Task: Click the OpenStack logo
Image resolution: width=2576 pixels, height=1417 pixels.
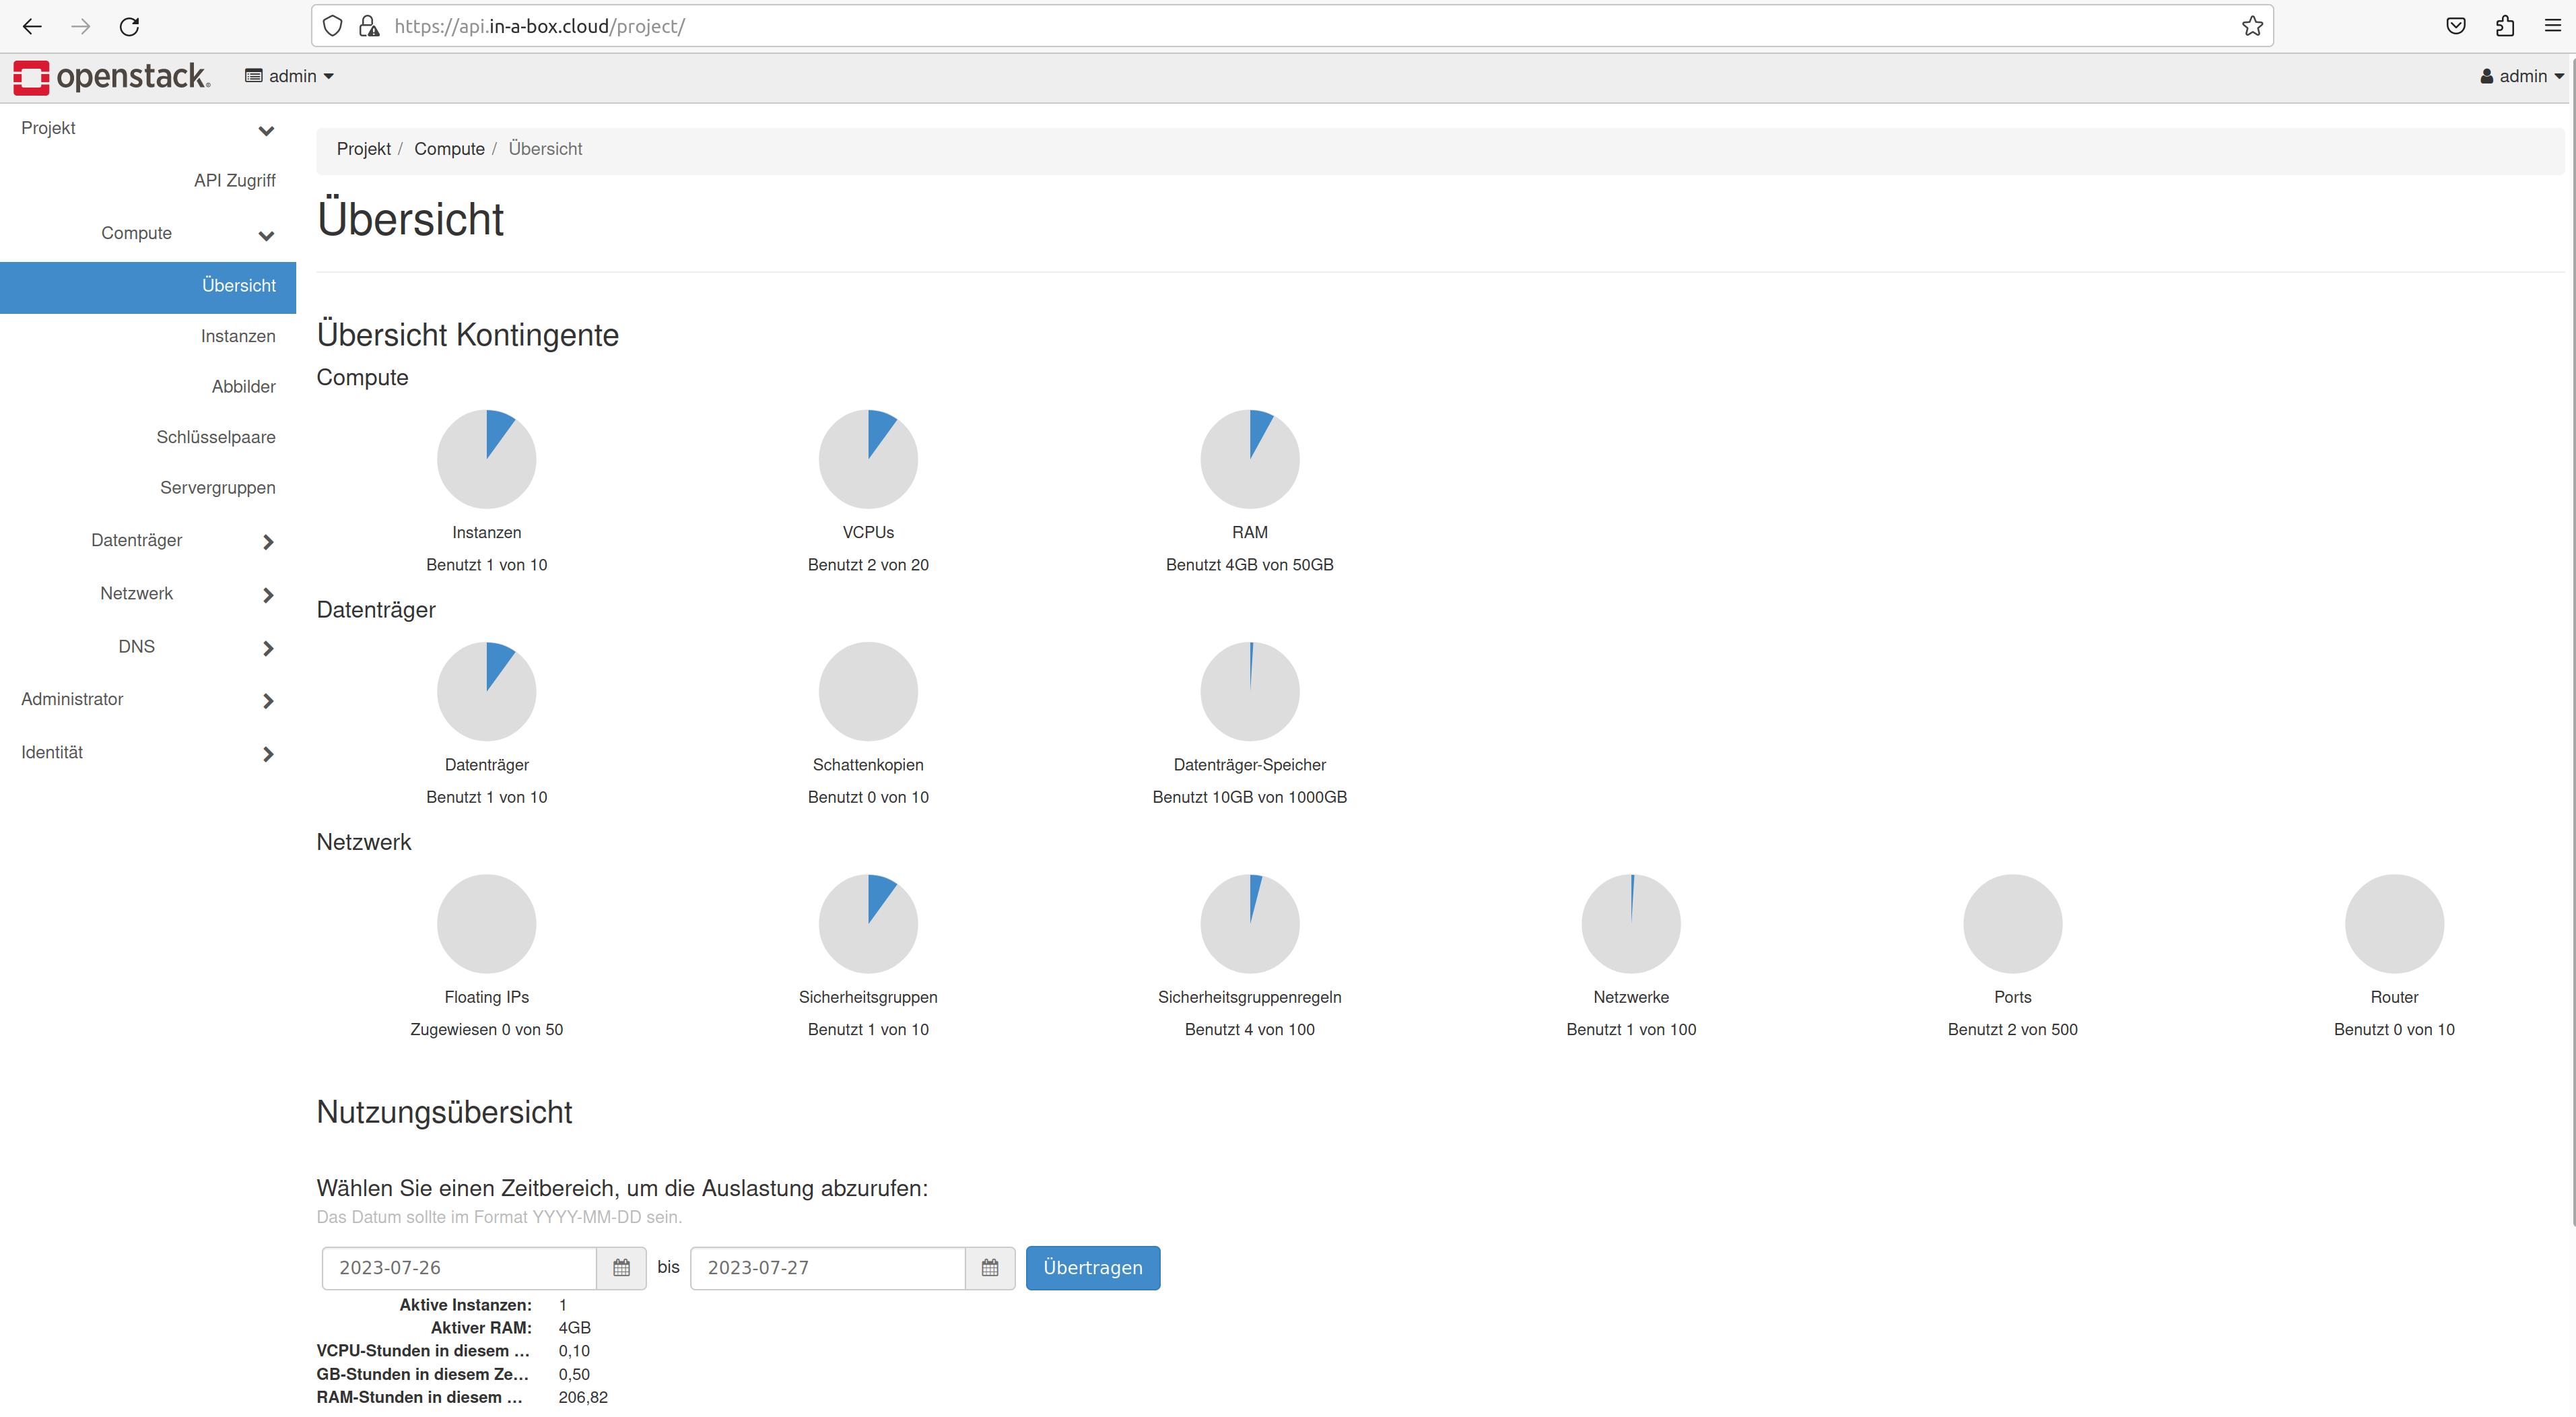Action: click(x=111, y=77)
